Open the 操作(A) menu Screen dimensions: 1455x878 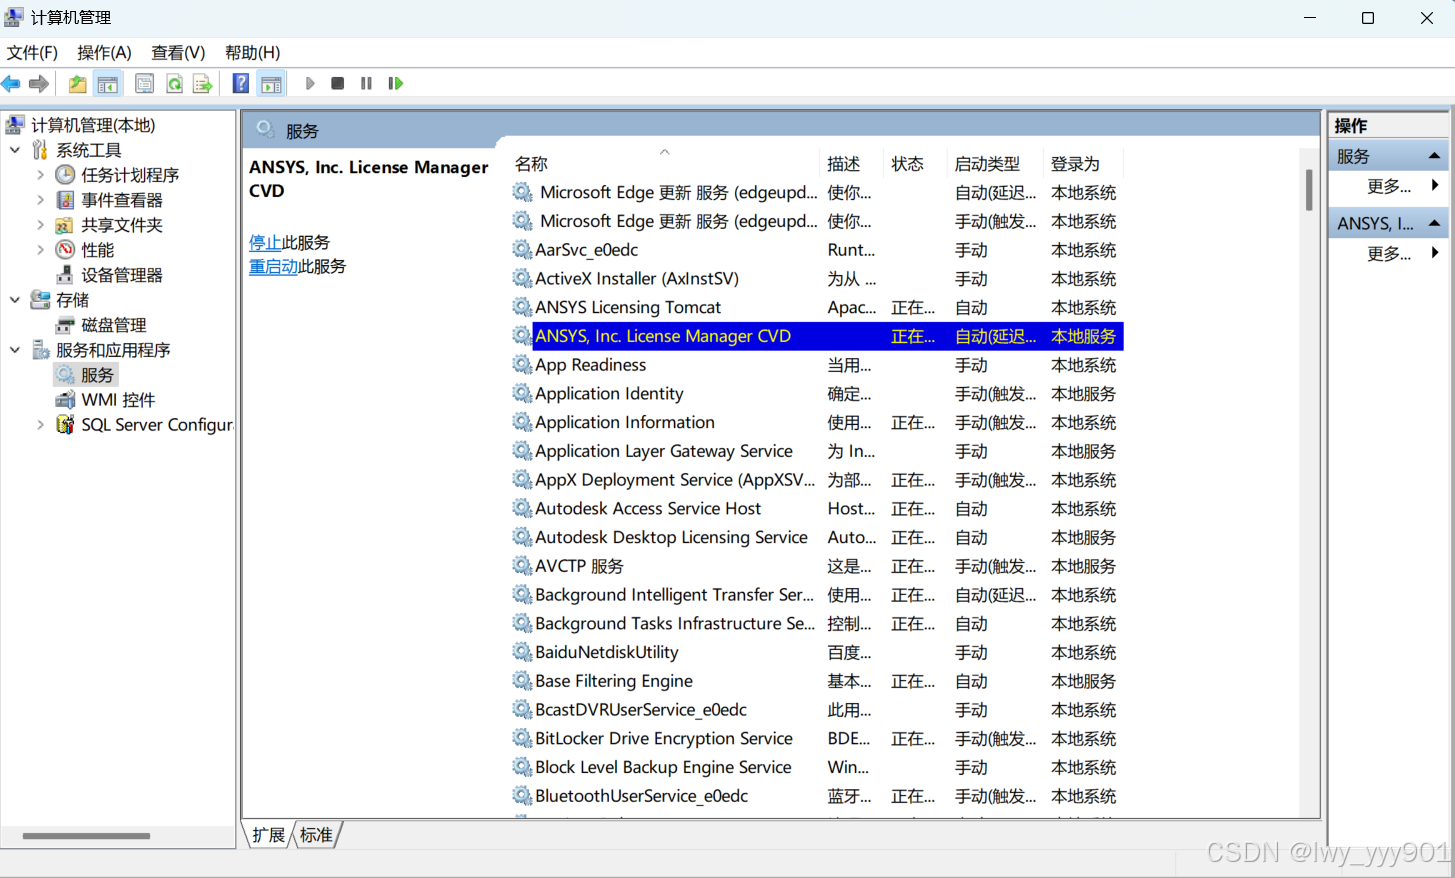[x=104, y=52]
